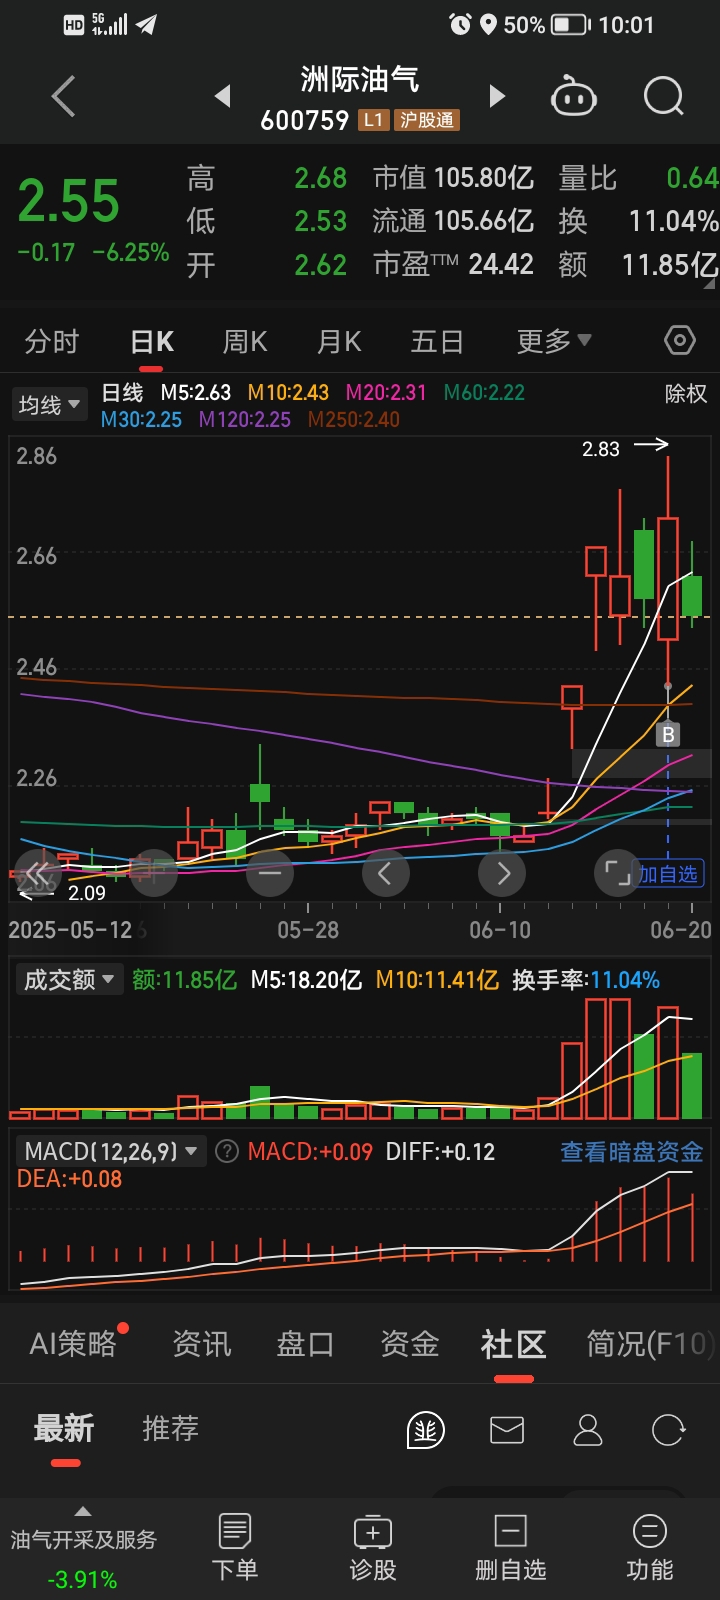The width and height of the screenshot is (720, 1600).
Task: Shift chart left with chevron button
Action: click(x=385, y=873)
